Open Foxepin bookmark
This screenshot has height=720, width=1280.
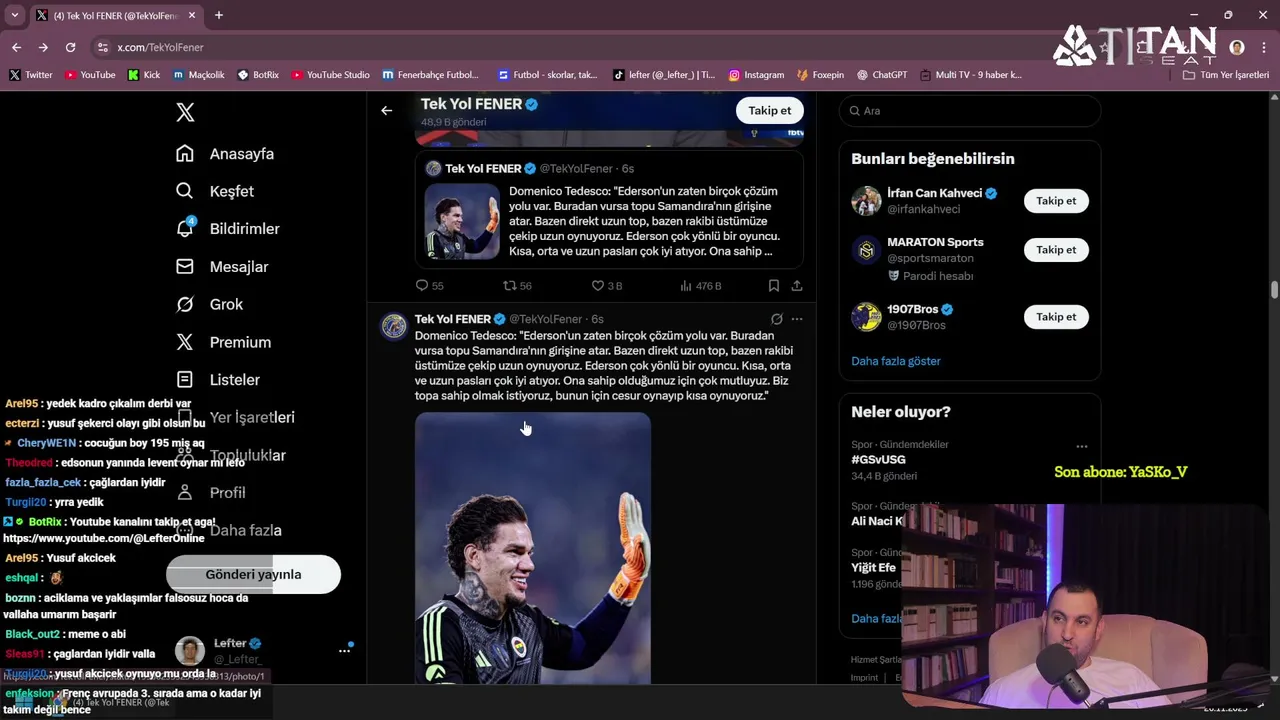[820, 75]
